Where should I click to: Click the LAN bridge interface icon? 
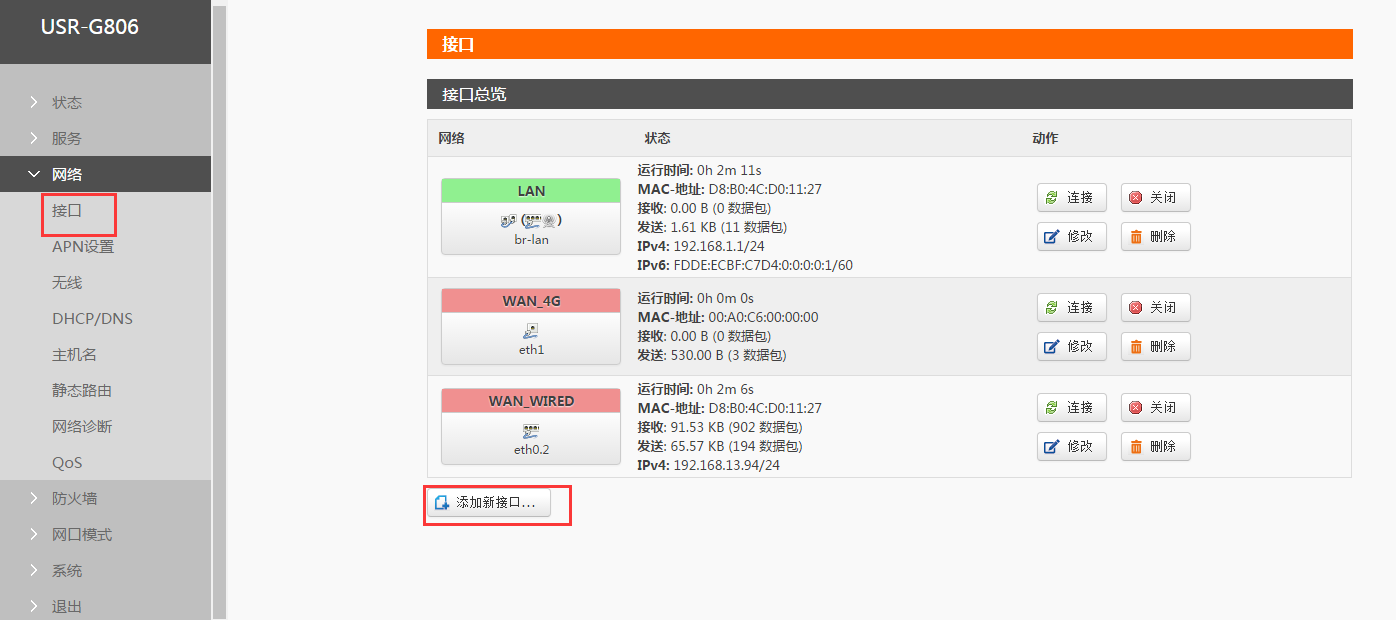point(531,220)
